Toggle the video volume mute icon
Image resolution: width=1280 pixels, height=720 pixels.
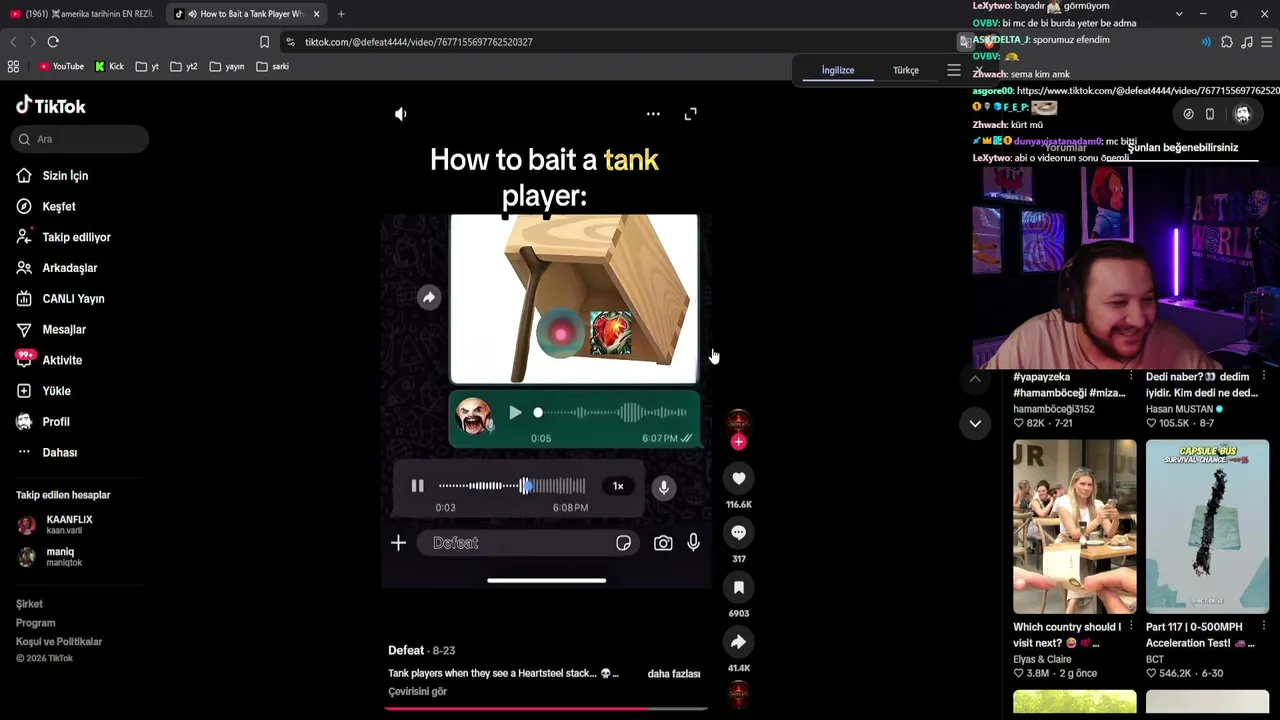400,114
